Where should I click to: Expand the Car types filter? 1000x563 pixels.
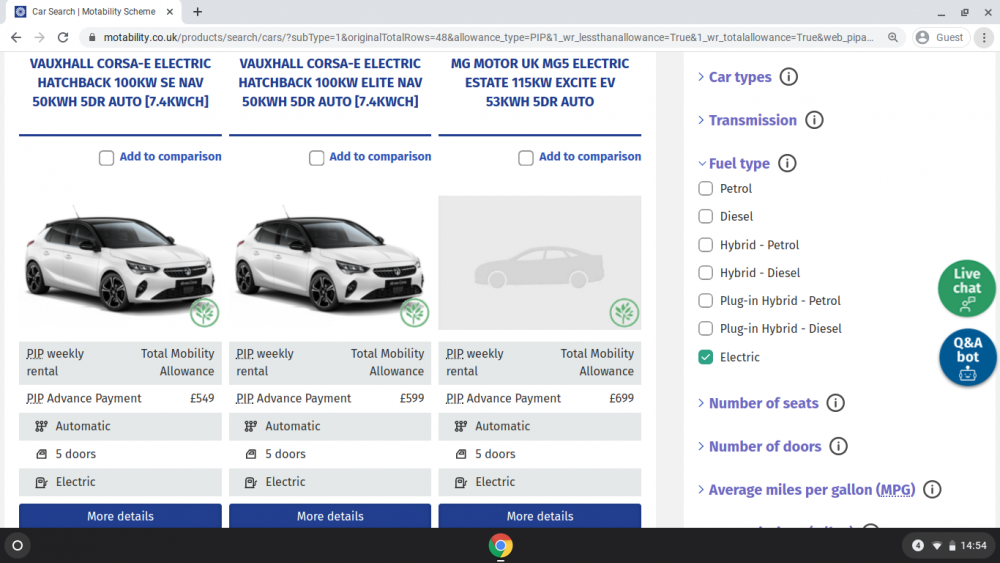pos(740,77)
